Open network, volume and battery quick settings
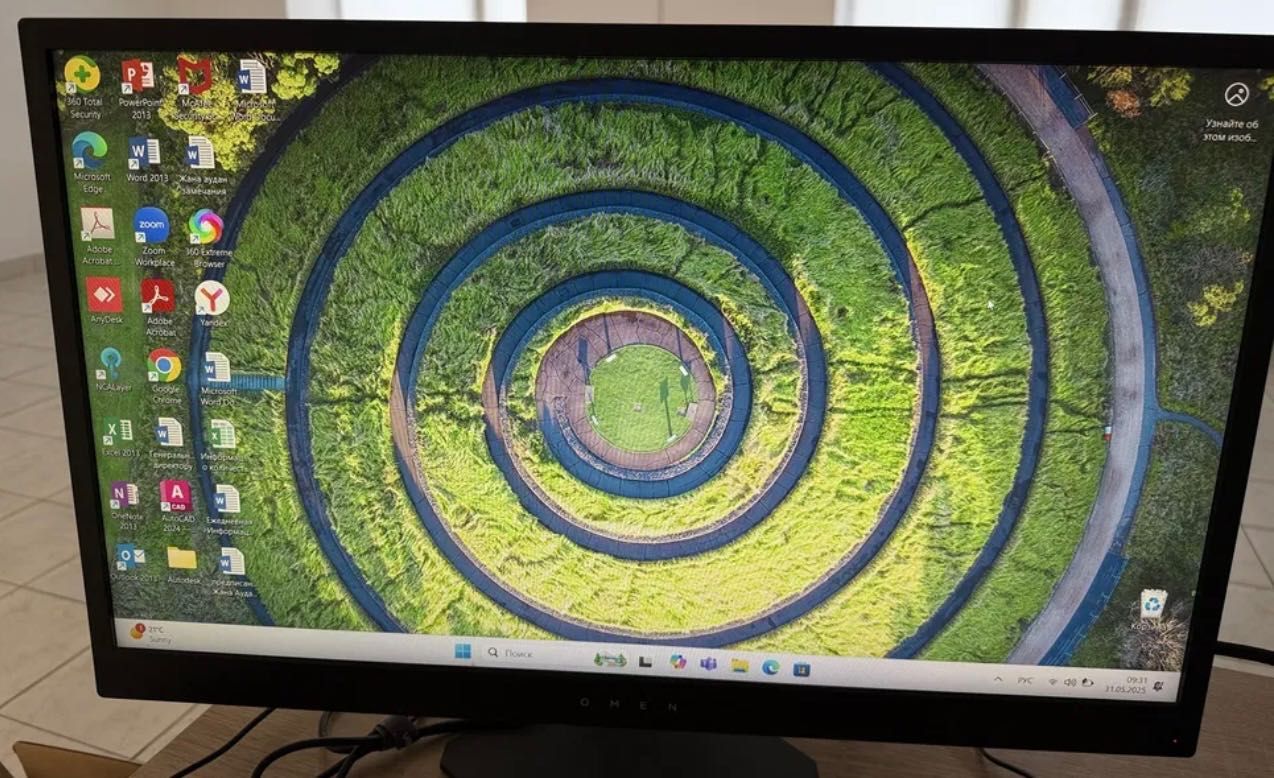Viewport: 1274px width, 778px height. coord(1070,682)
